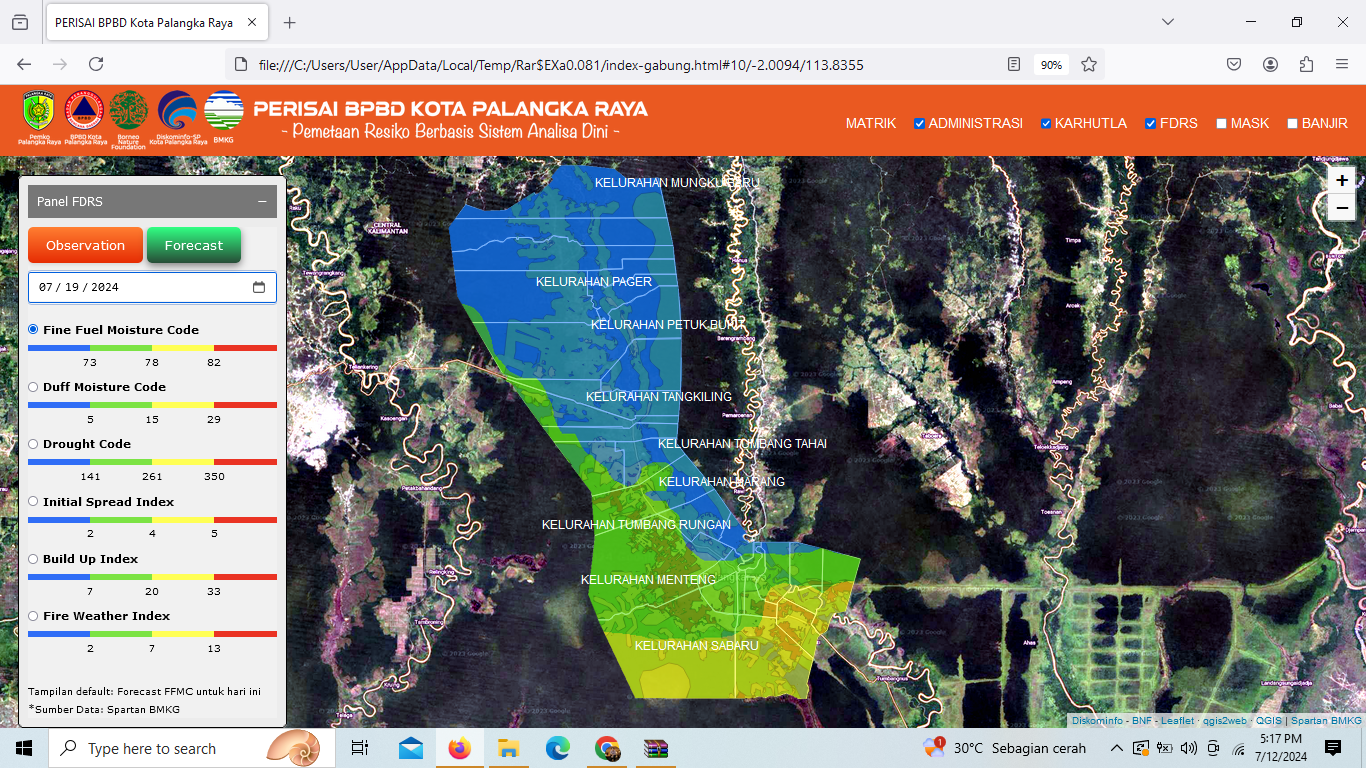1366x768 pixels.
Task: Toggle reader view icon
Action: (x=1014, y=64)
